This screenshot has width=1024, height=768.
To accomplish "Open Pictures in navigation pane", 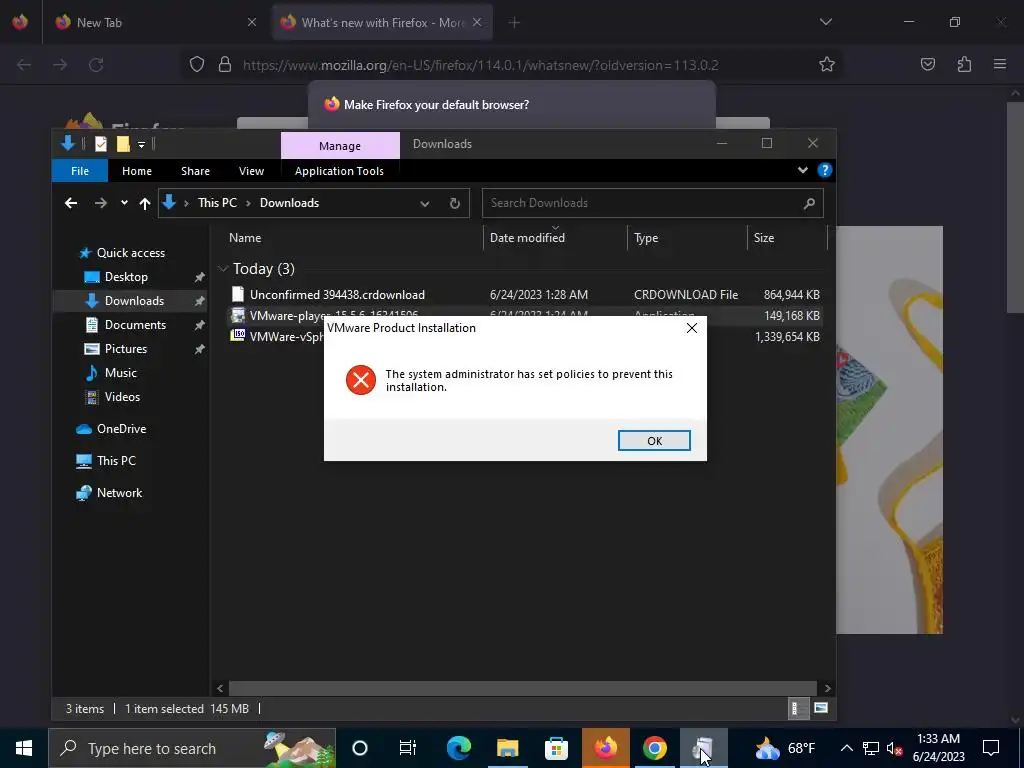I will click(125, 349).
